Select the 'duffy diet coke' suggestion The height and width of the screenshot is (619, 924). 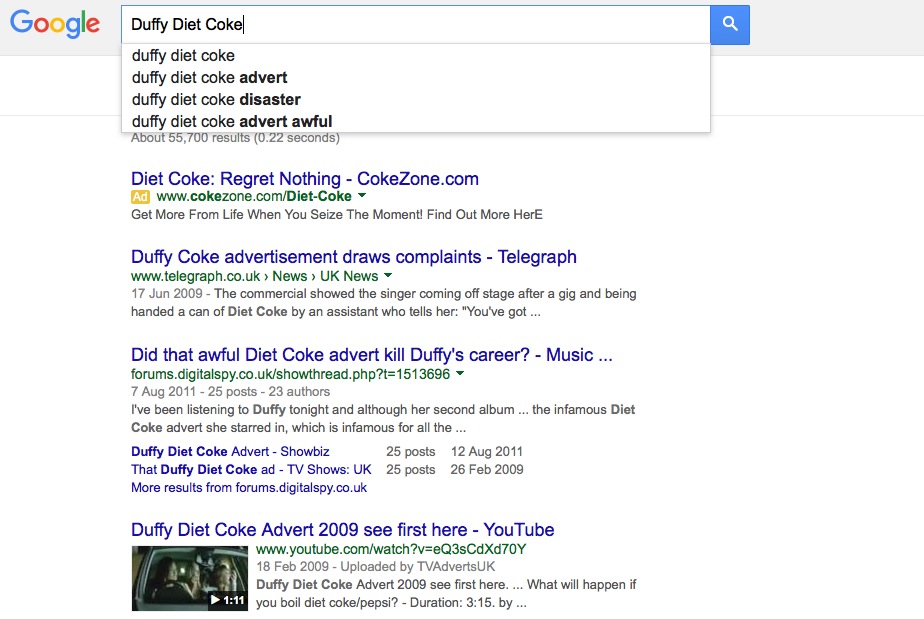pos(415,55)
